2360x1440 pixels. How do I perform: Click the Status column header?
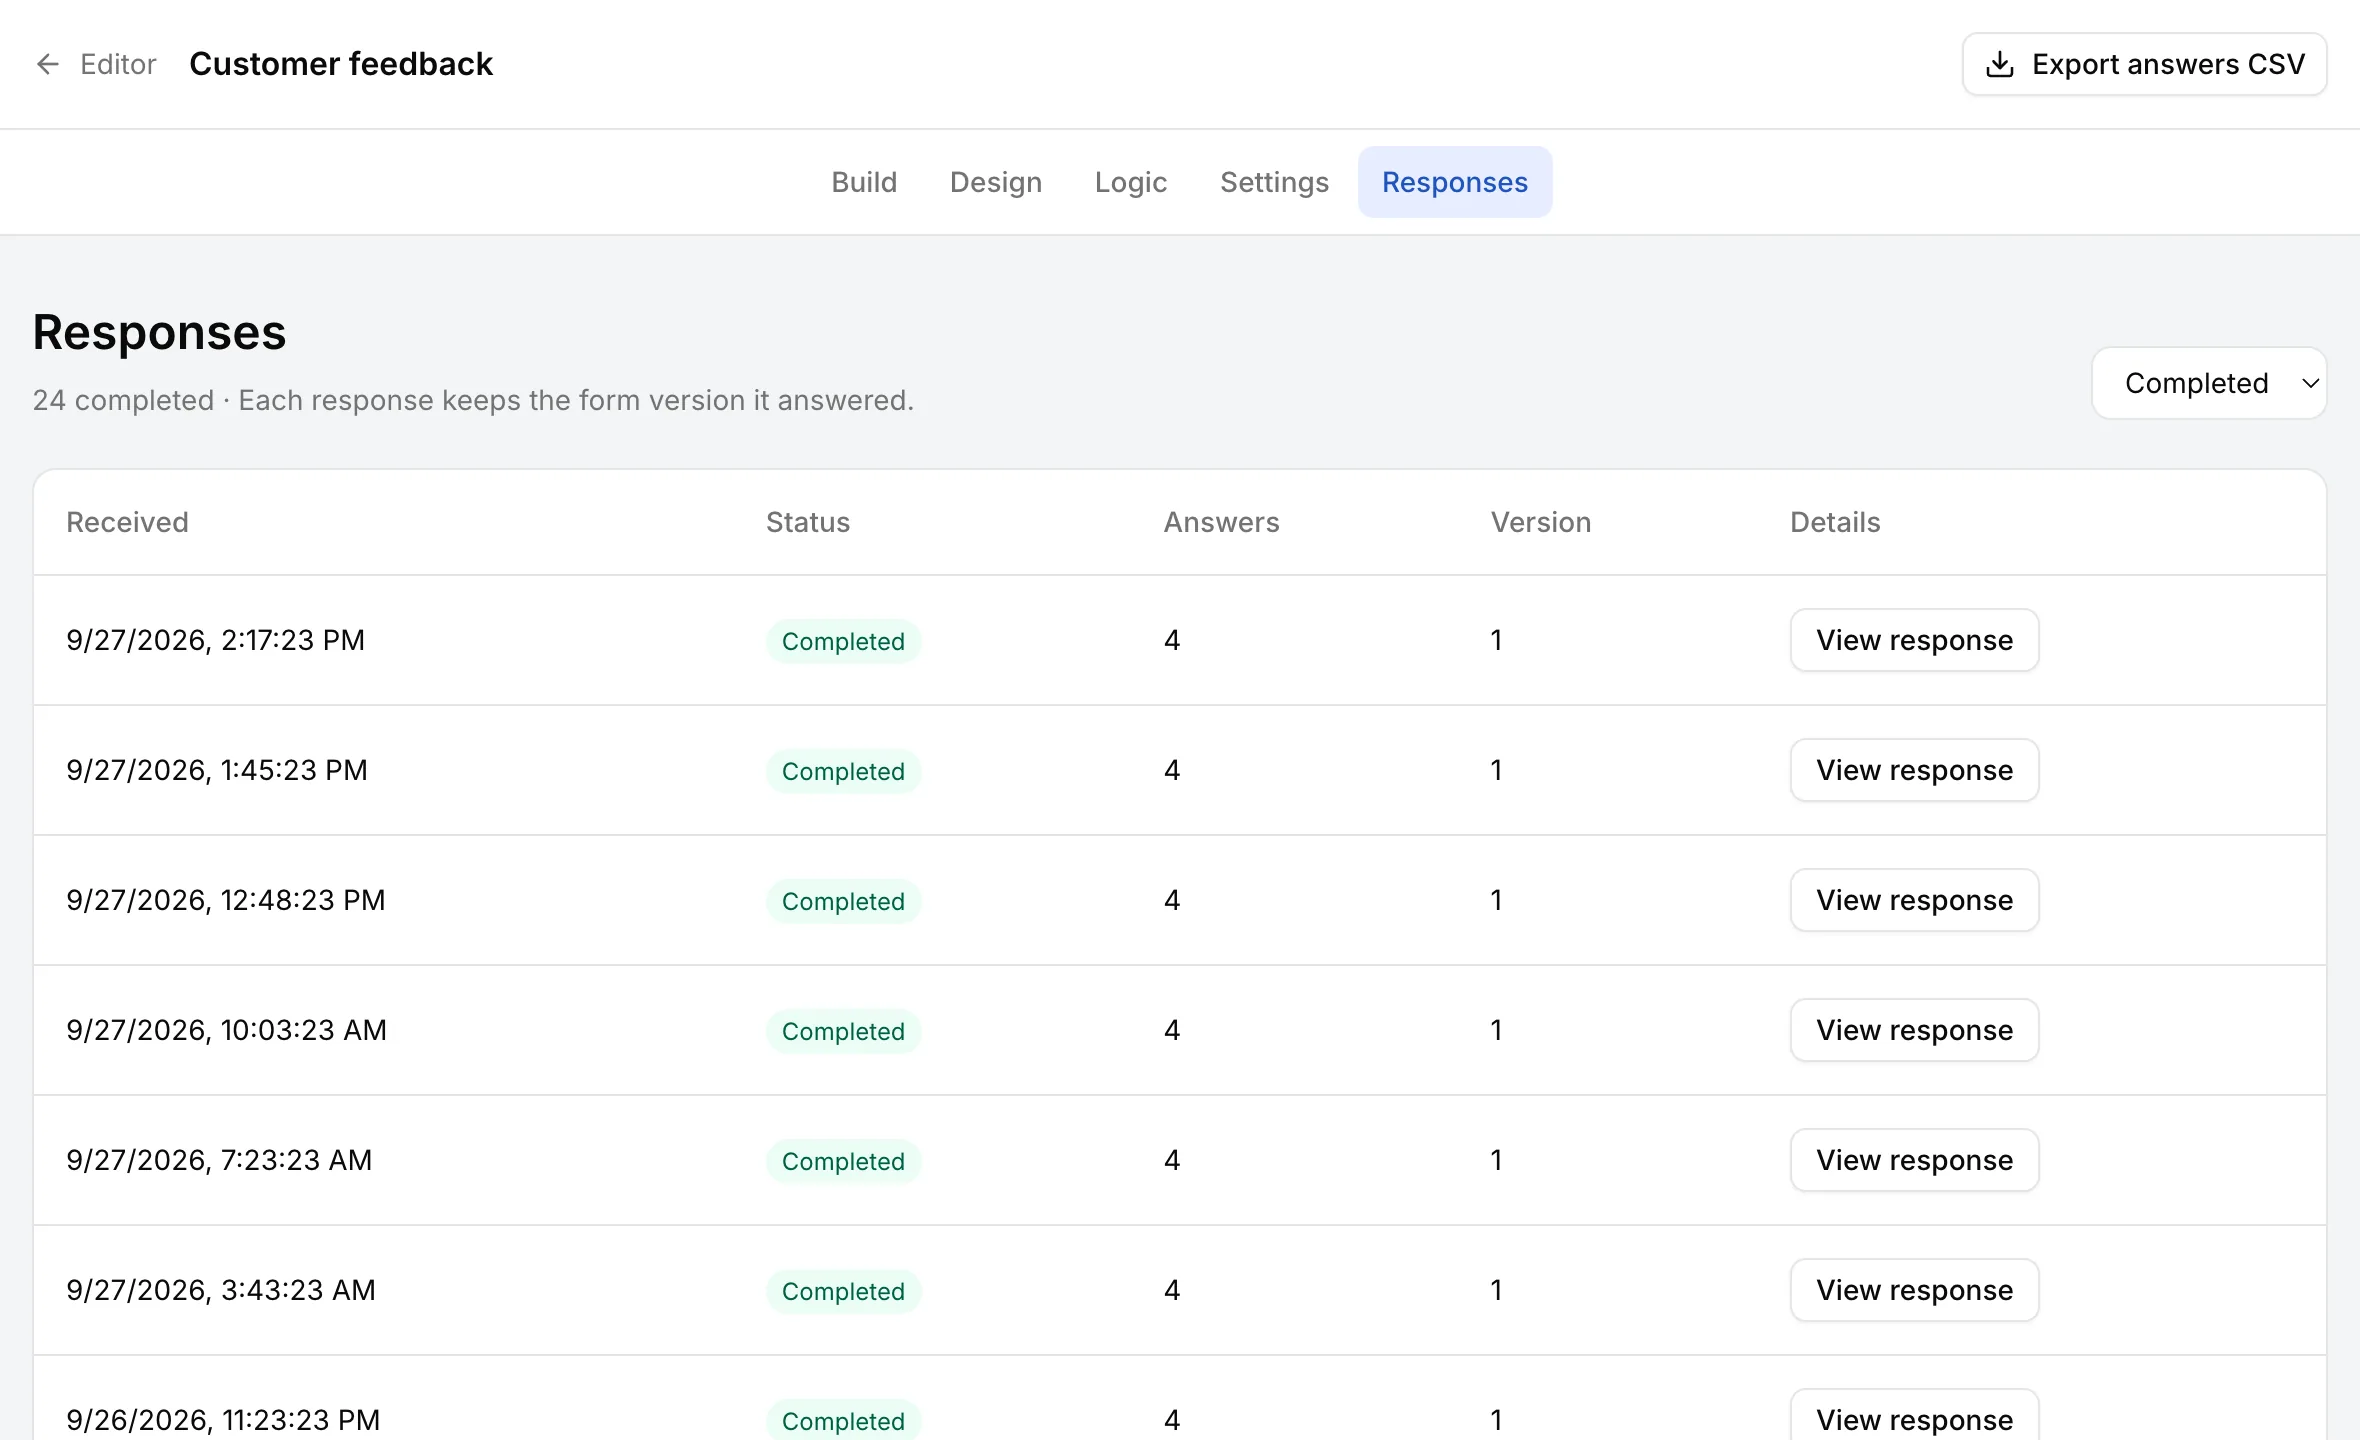coord(808,522)
